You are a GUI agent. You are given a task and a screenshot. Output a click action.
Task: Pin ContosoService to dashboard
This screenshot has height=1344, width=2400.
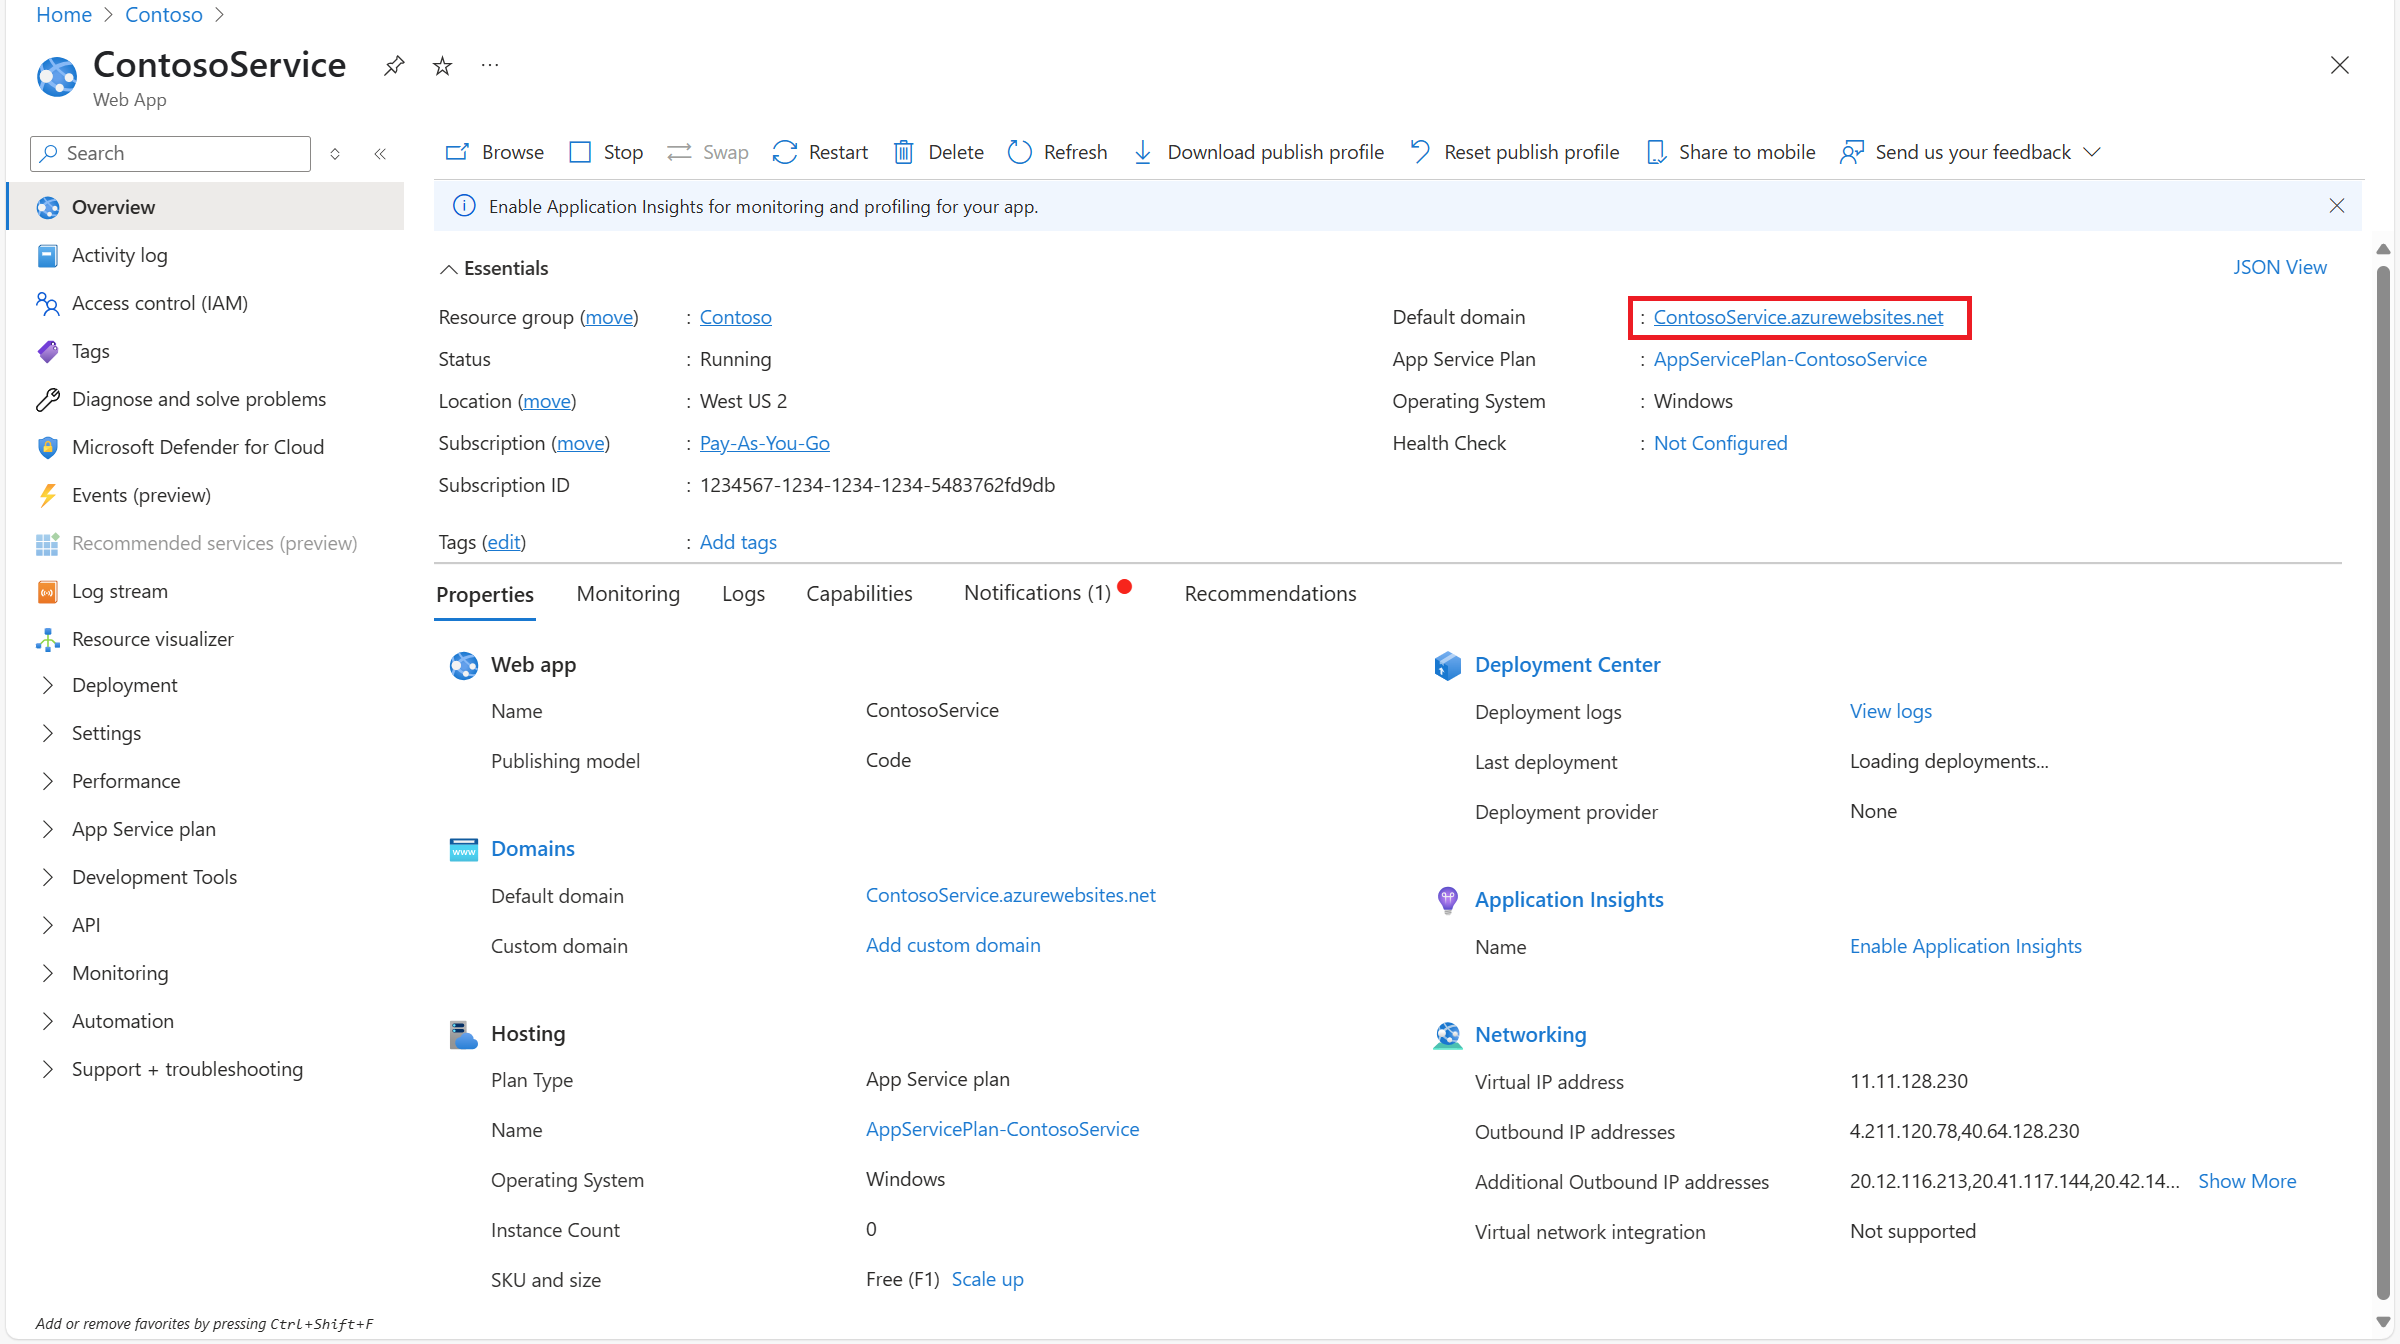pos(393,65)
